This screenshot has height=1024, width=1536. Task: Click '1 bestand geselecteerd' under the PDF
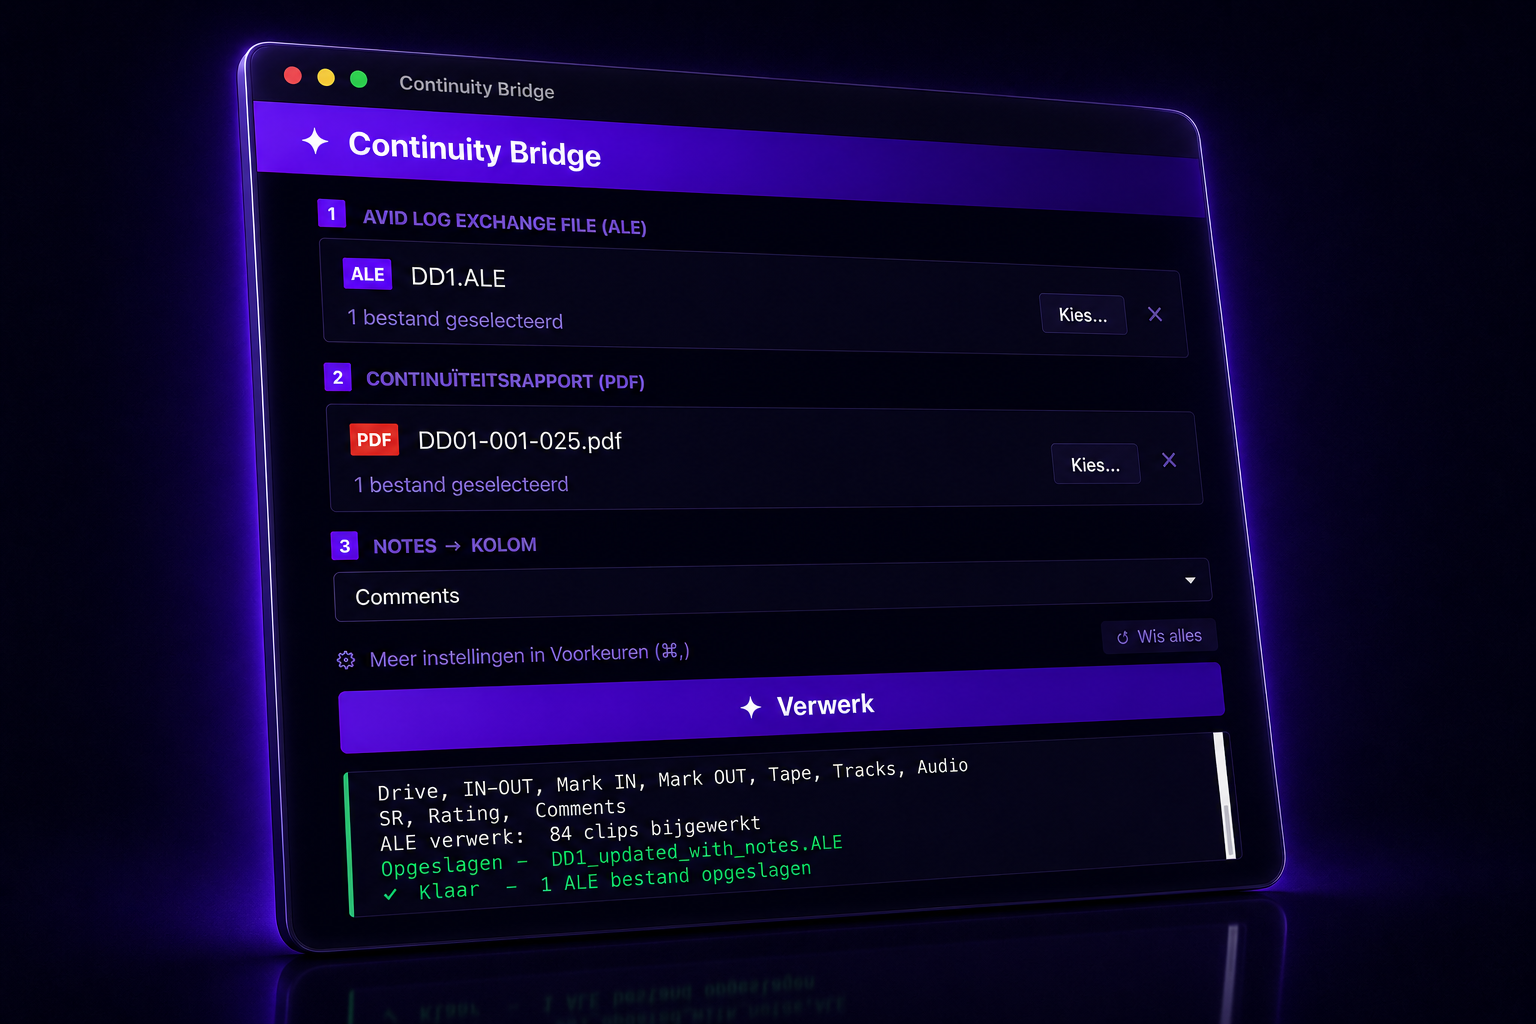coord(461,485)
